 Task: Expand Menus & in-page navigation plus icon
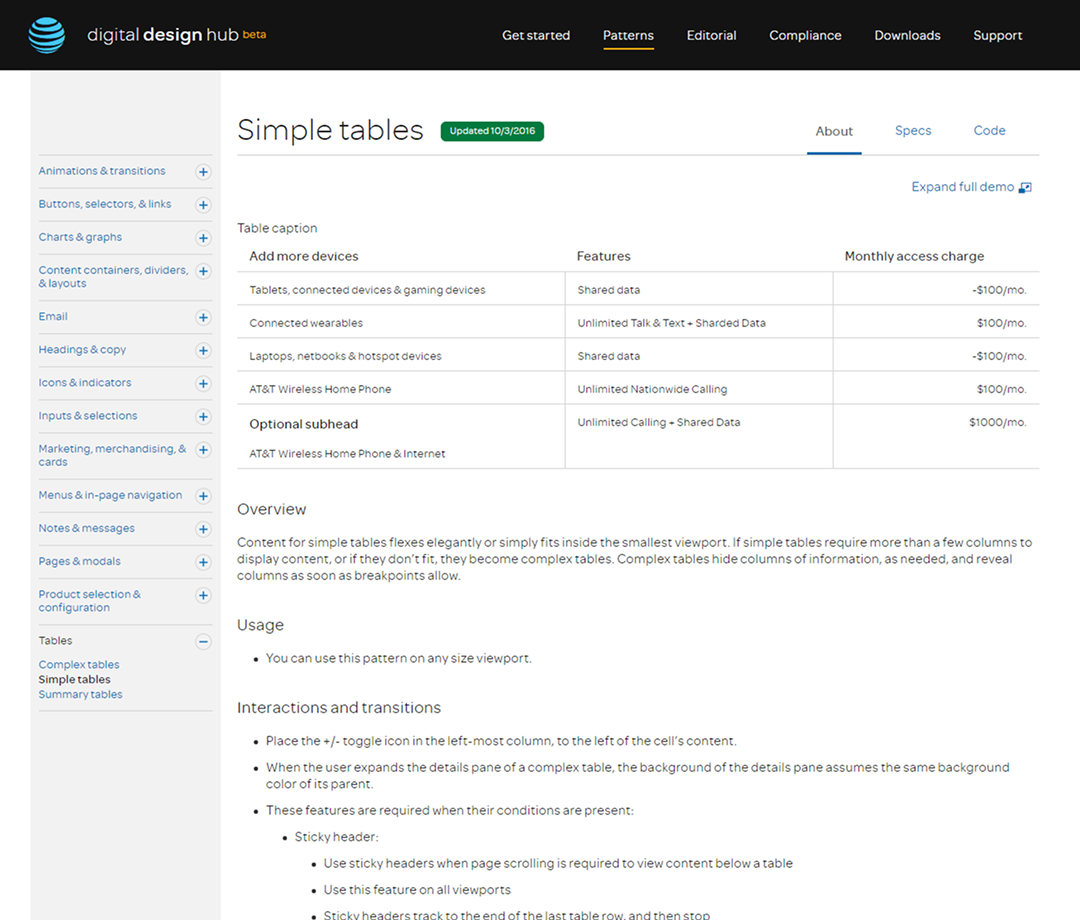tap(203, 496)
